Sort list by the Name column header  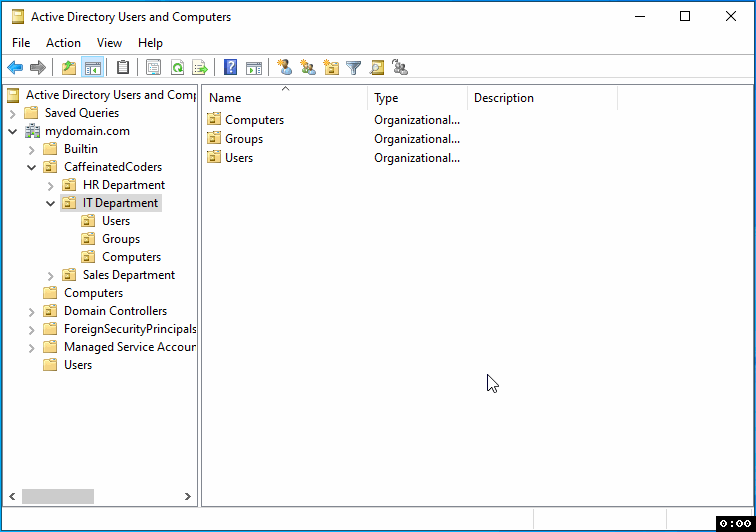point(284,98)
